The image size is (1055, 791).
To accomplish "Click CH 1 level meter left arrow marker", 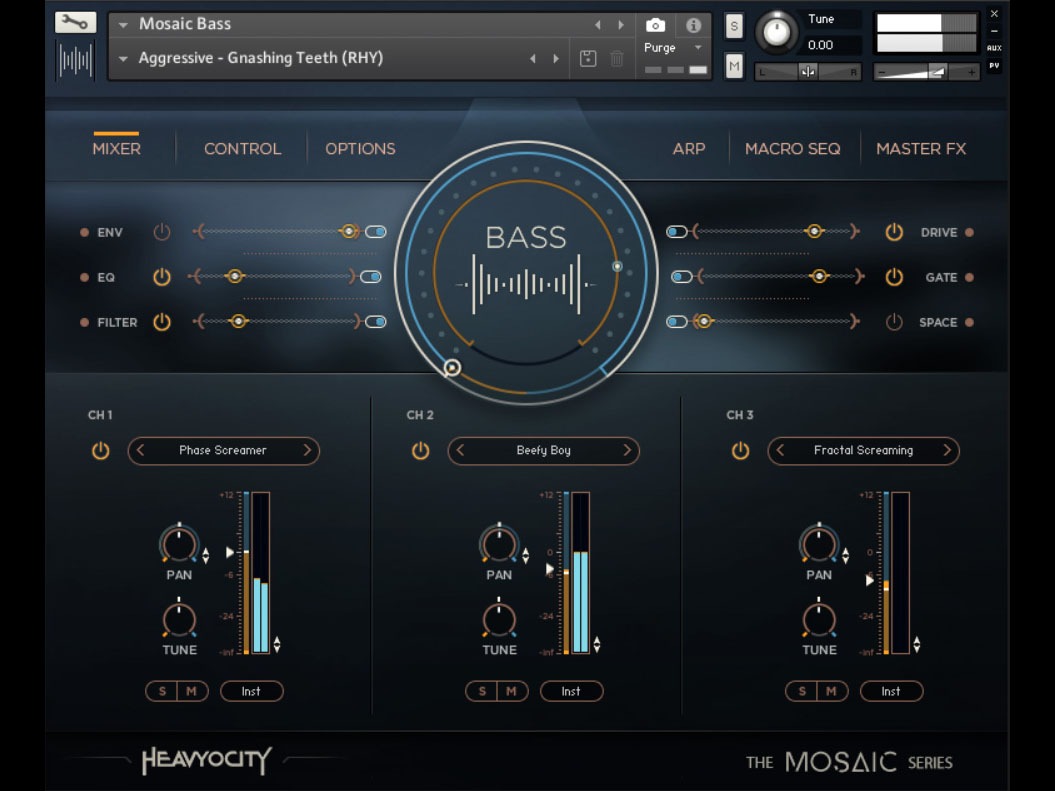I will [230, 552].
